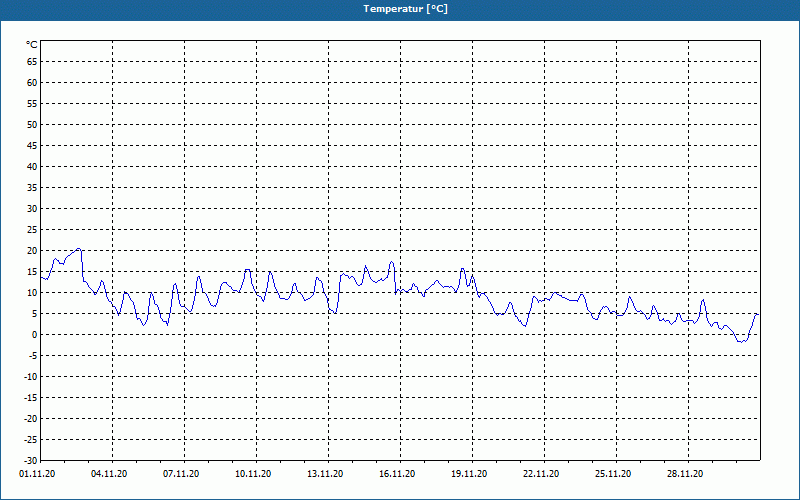
Task: Pick date label 22.11.20
Action: coord(541,474)
